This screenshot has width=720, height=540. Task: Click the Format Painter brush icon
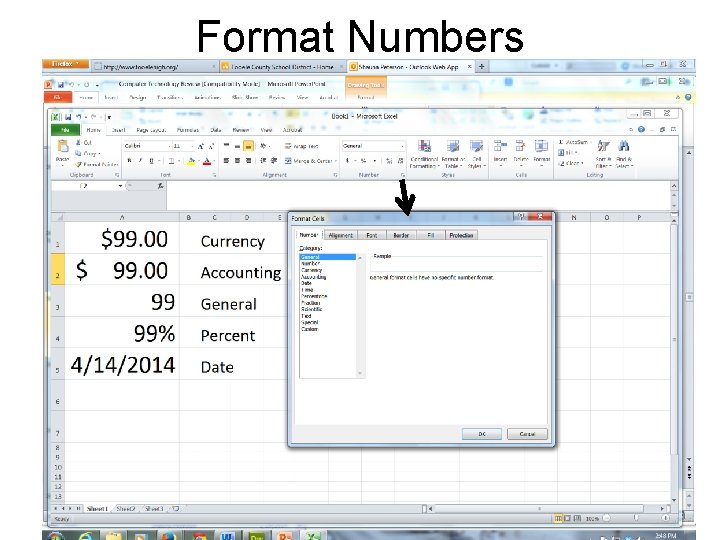tap(79, 164)
